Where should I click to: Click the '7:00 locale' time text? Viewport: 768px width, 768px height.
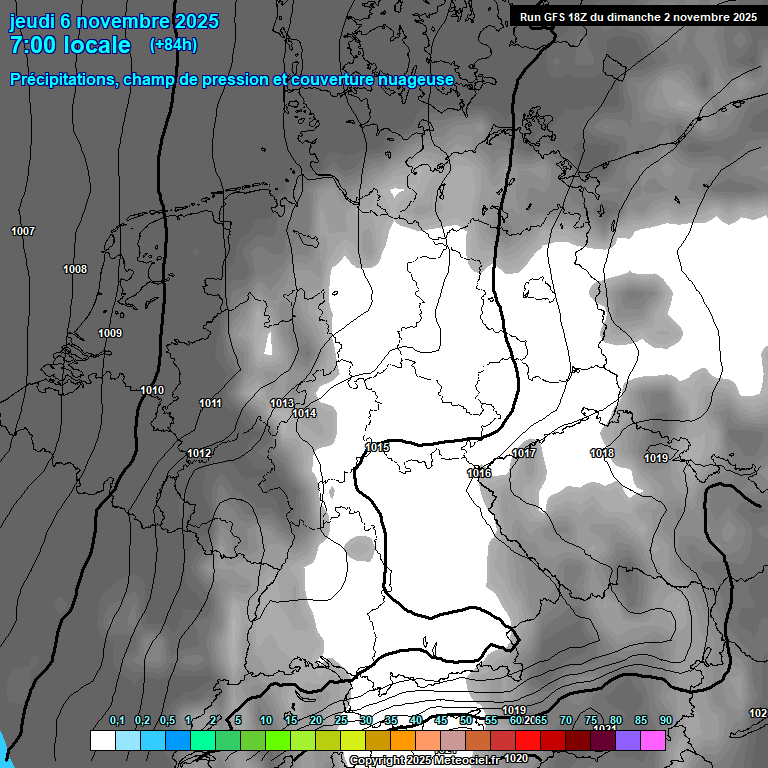(x=71, y=46)
